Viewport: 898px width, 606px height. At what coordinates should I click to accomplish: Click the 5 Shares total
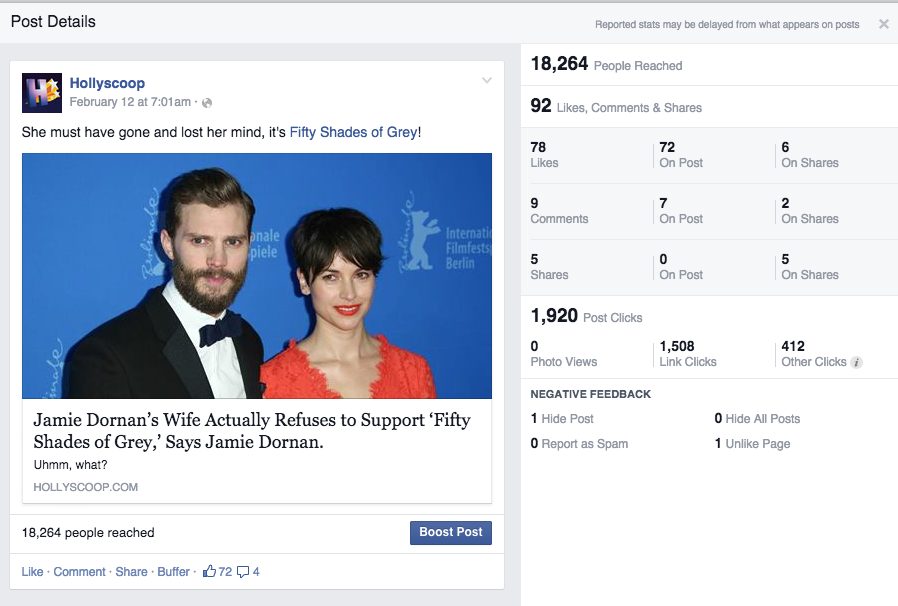(549, 267)
